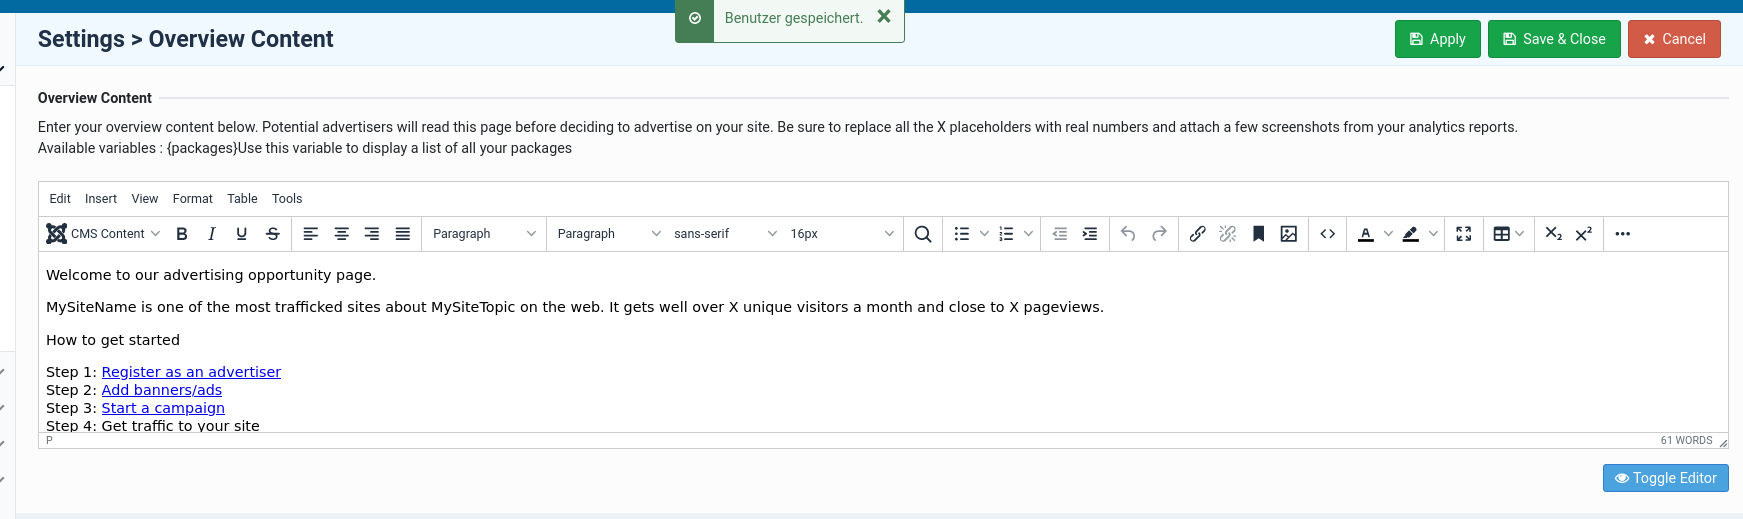This screenshot has height=519, width=1743.
Task: Click the Apply button
Action: pos(1437,39)
